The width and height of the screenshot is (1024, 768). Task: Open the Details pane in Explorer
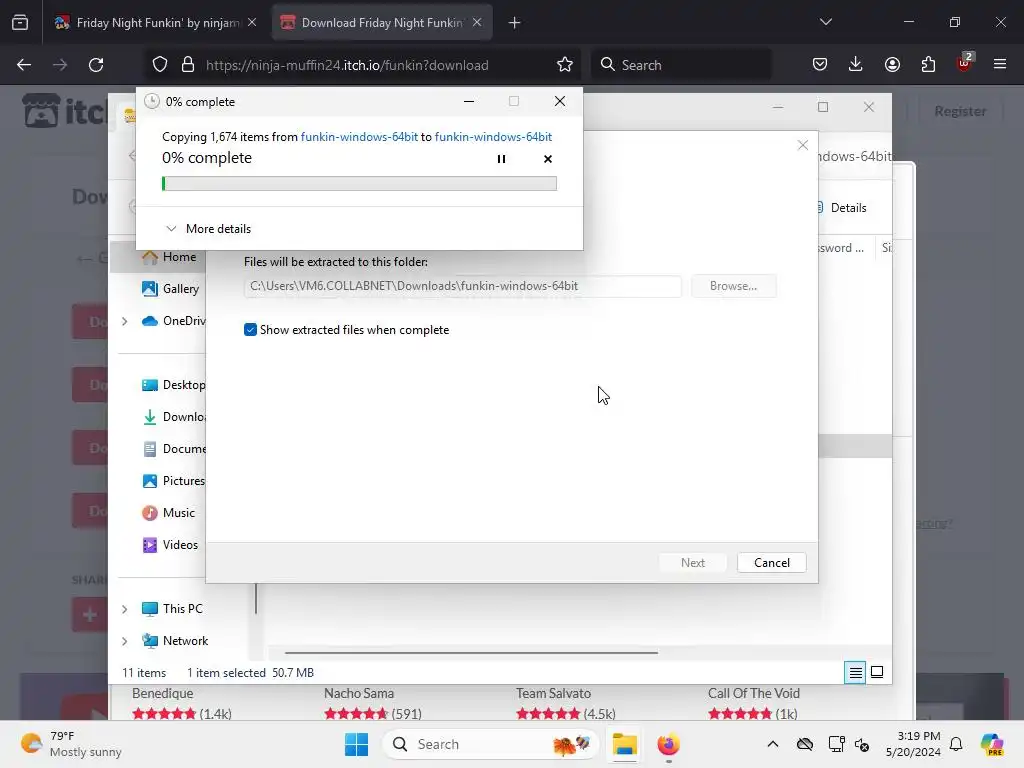pyautogui.click(x=842, y=208)
